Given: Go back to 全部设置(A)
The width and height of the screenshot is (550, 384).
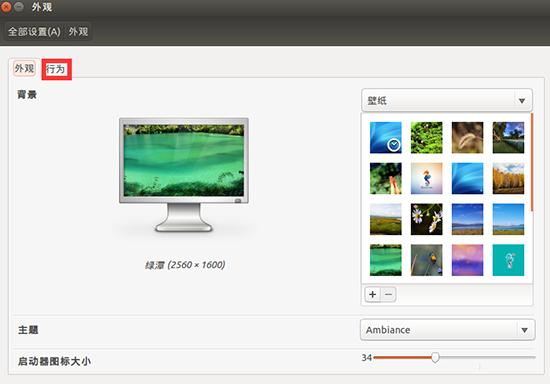Looking at the screenshot, I should coord(34,32).
